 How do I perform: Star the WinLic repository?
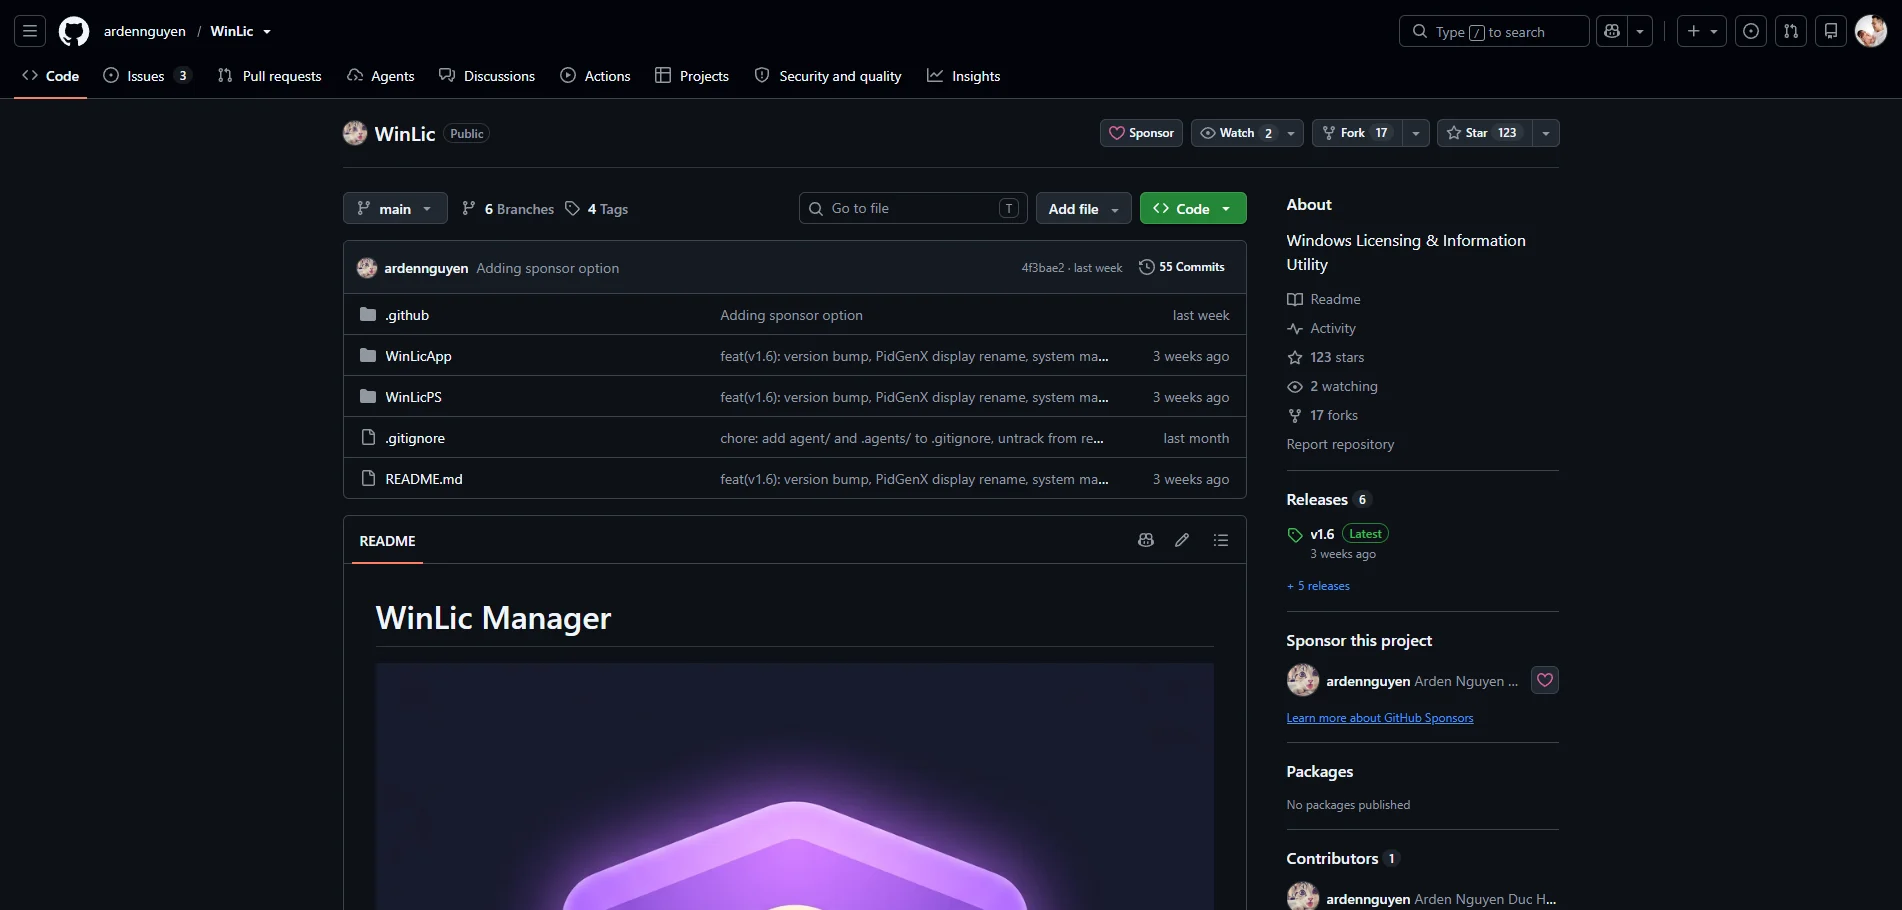click(1484, 133)
